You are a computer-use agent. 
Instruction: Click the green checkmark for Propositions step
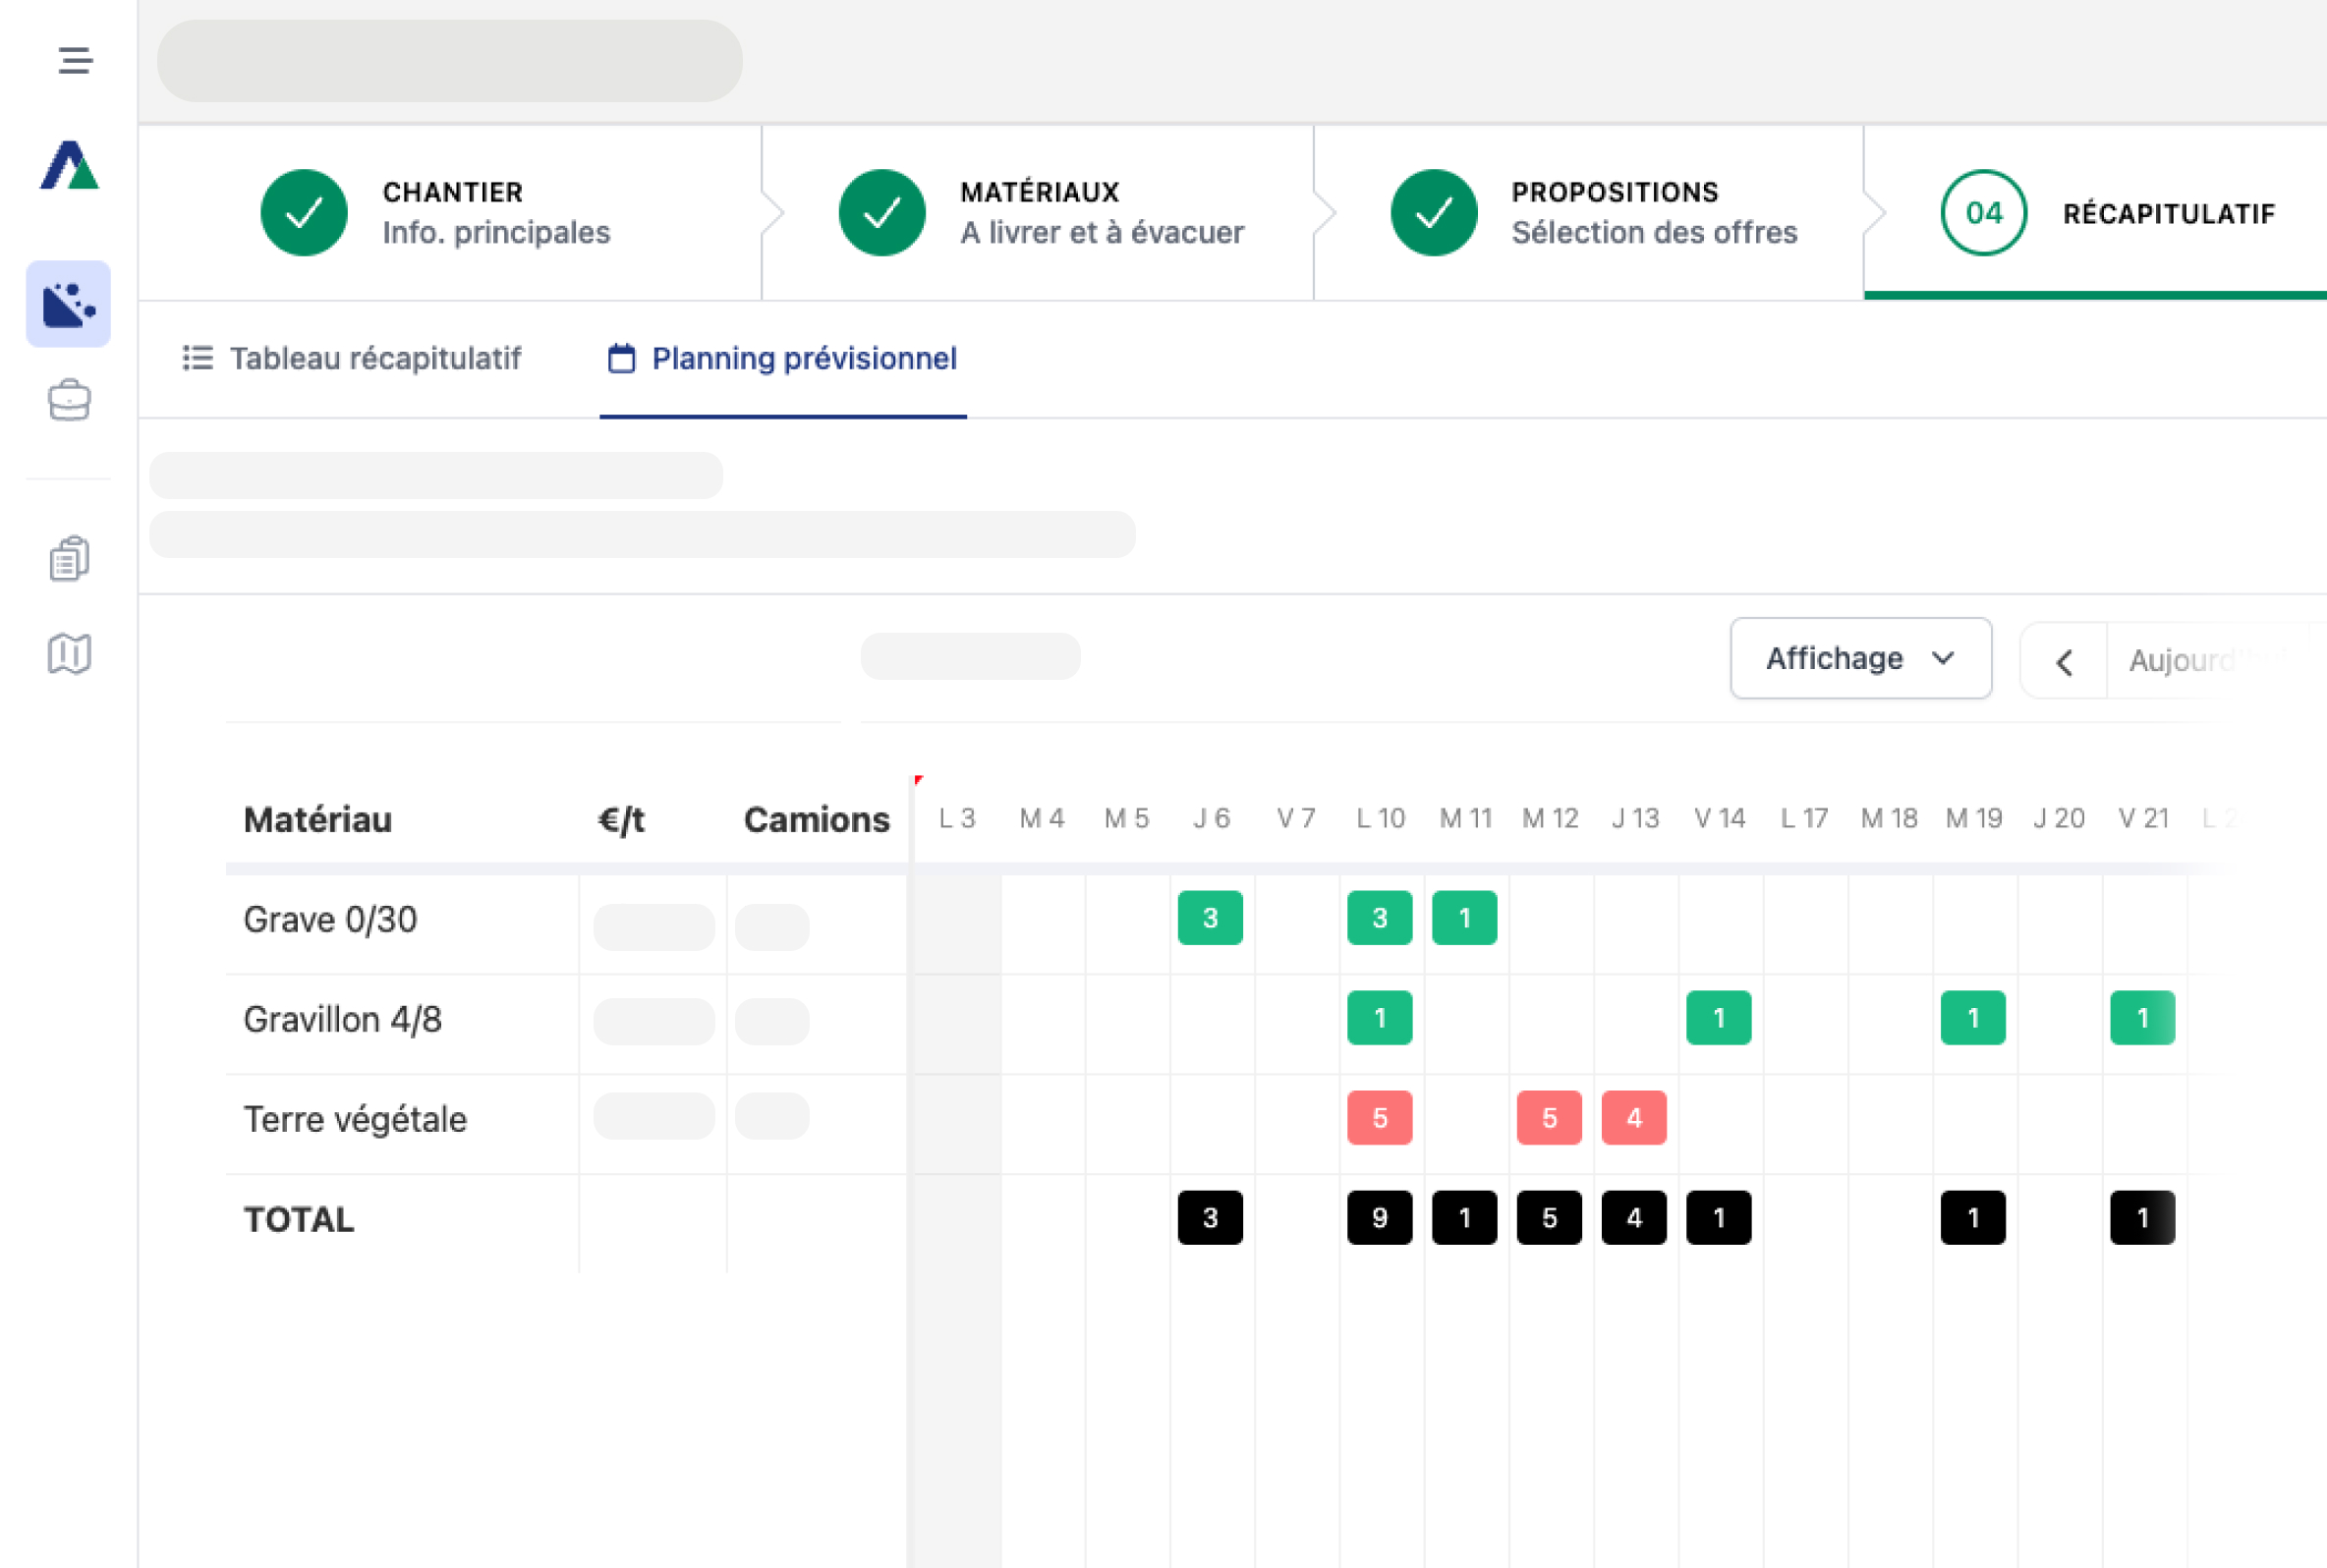(x=1433, y=213)
